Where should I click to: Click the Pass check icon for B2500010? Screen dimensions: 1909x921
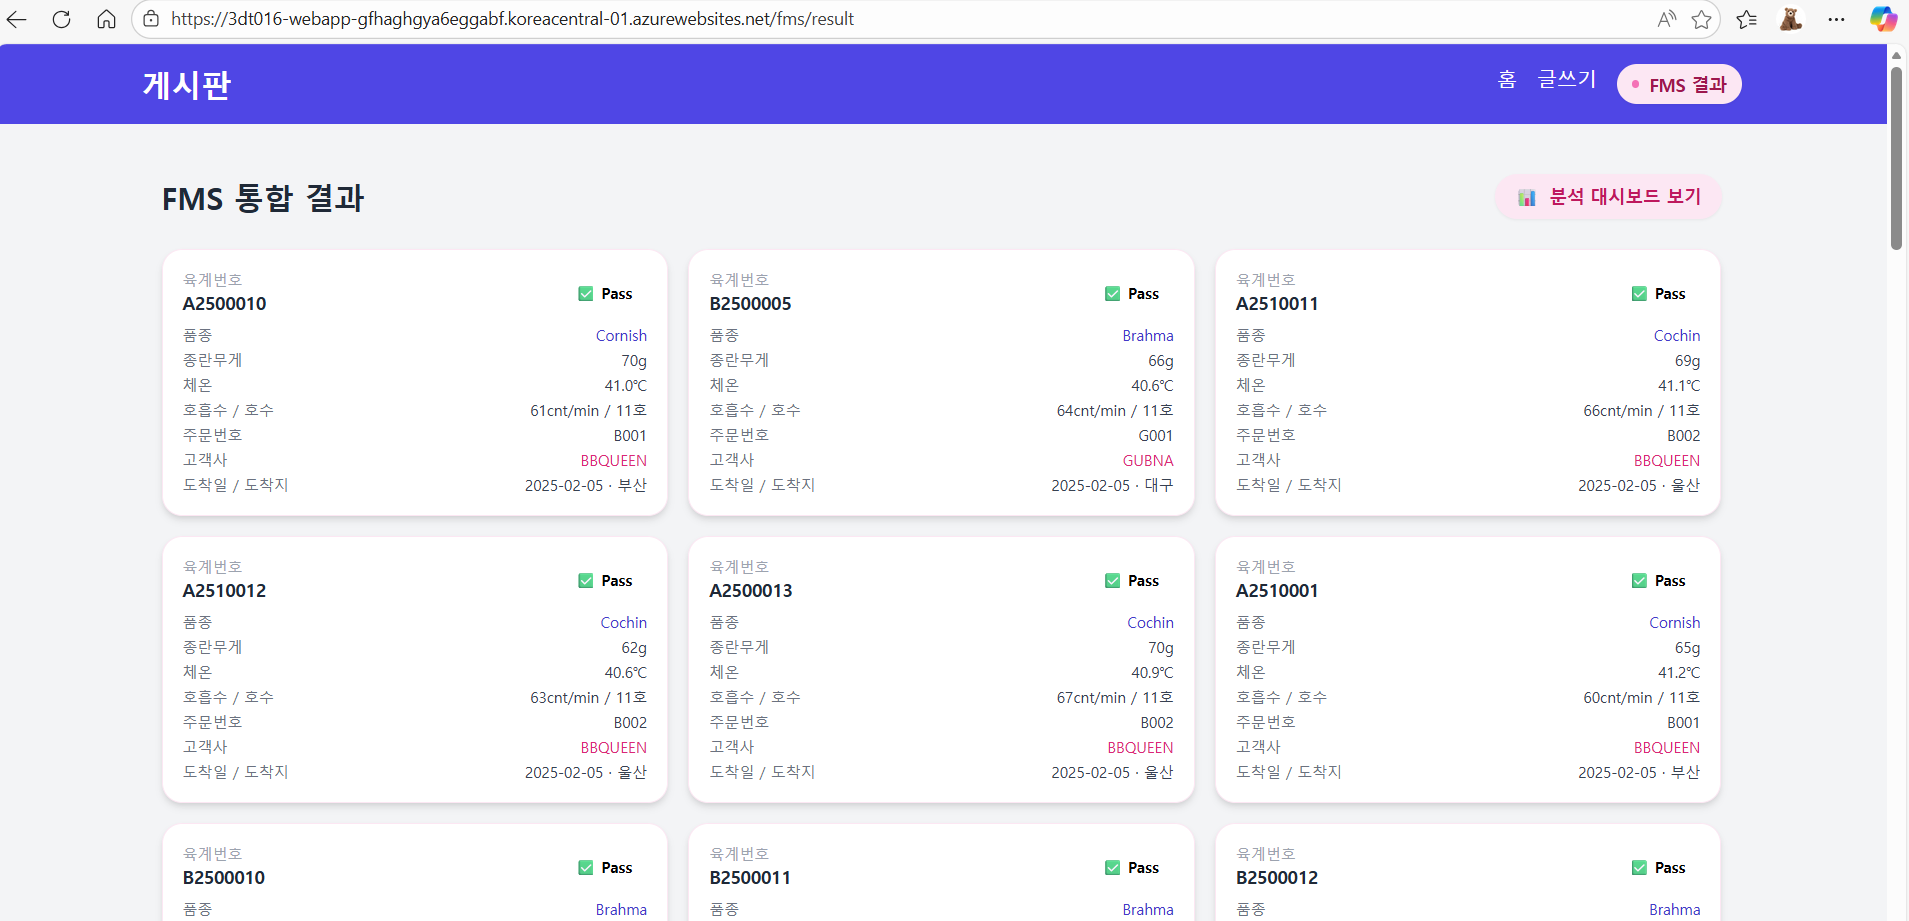[x=586, y=868]
